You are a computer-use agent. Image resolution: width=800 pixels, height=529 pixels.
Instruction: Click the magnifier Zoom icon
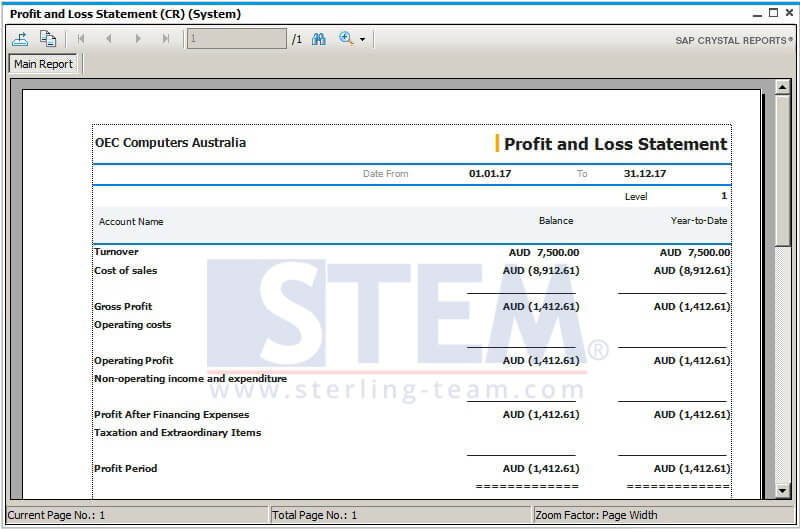click(x=346, y=39)
